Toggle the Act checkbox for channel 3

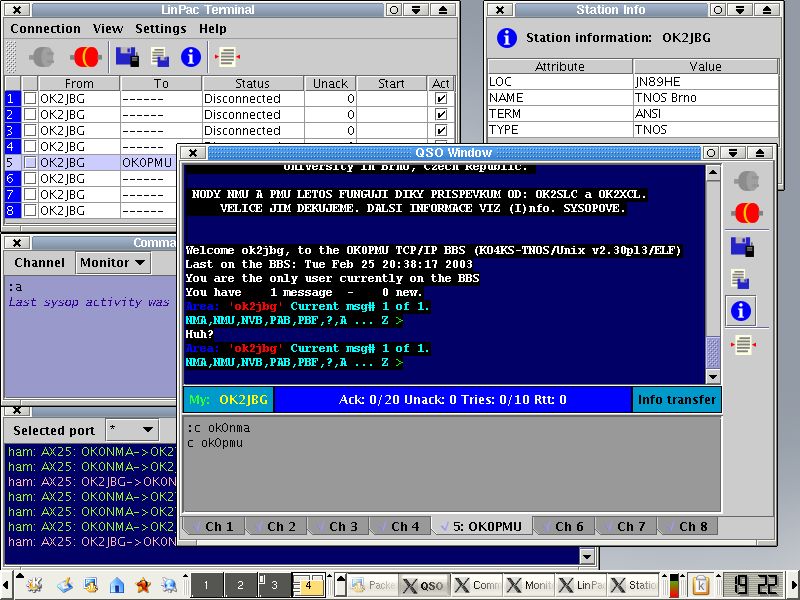coord(441,130)
